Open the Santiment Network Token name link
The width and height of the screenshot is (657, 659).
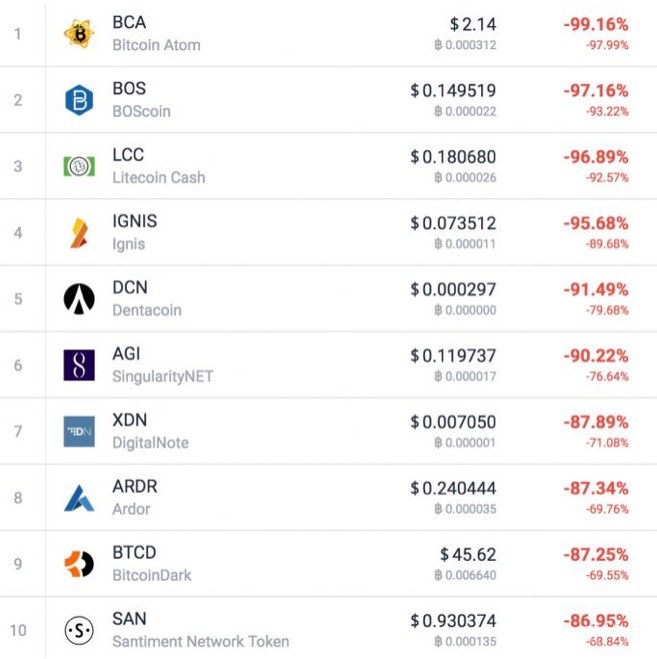pyautogui.click(x=200, y=641)
